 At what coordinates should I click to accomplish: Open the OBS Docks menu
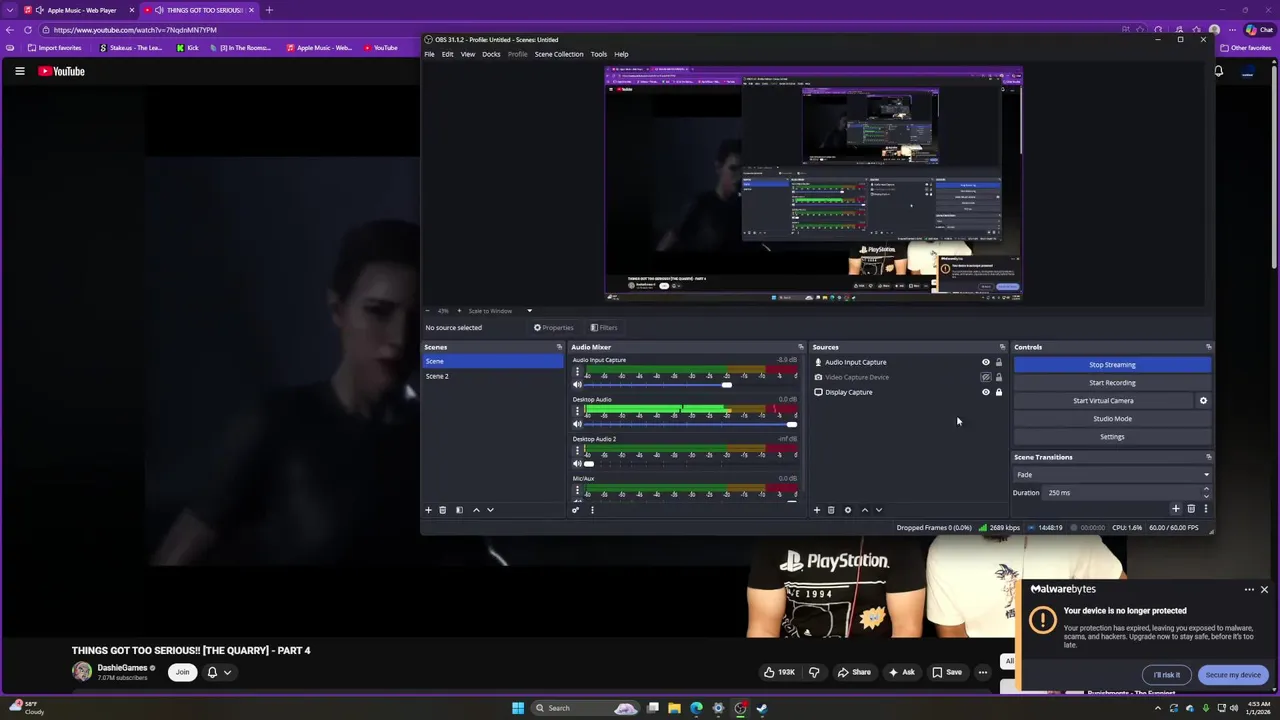[491, 54]
